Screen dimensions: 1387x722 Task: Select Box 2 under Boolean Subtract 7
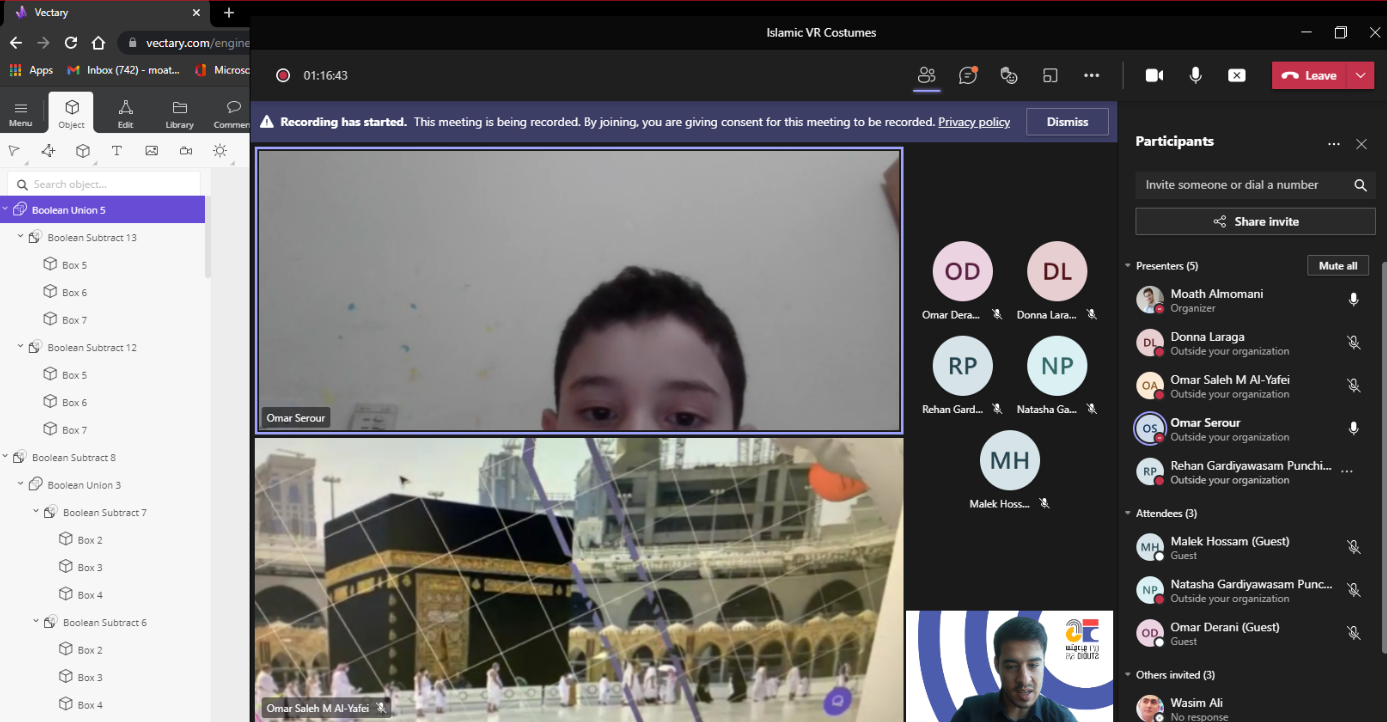point(90,540)
